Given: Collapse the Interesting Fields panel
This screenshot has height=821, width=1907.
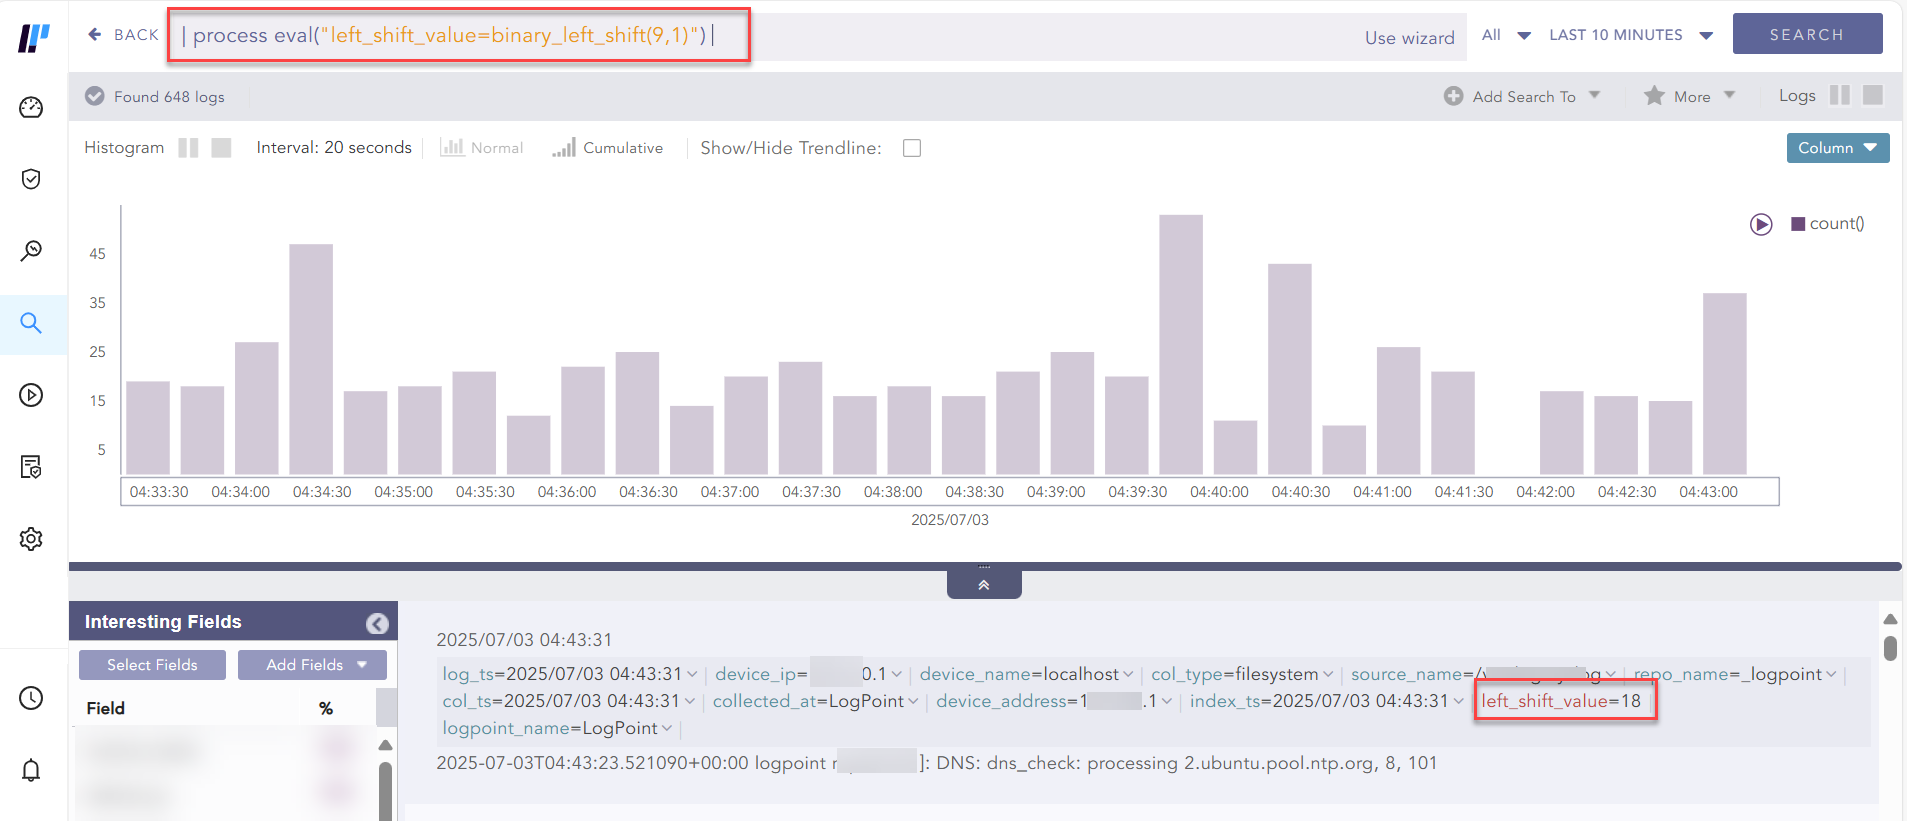Looking at the screenshot, I should 377,623.
